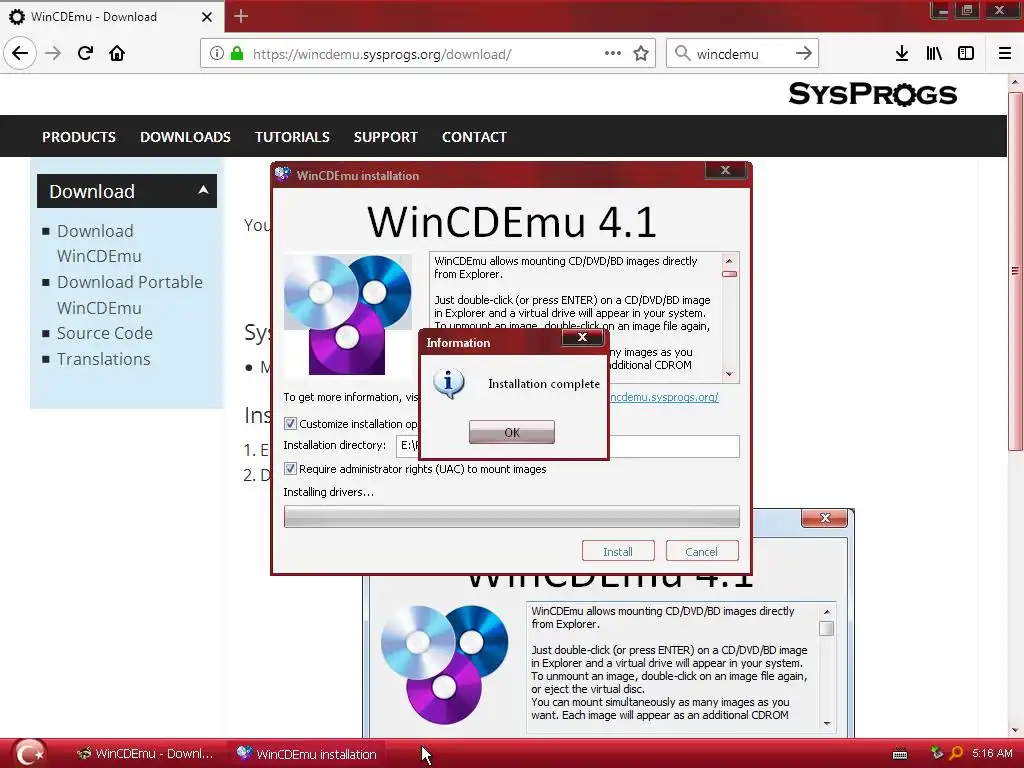
Task: Click the WinCDEmu discs logo in installer
Action: tap(347, 313)
